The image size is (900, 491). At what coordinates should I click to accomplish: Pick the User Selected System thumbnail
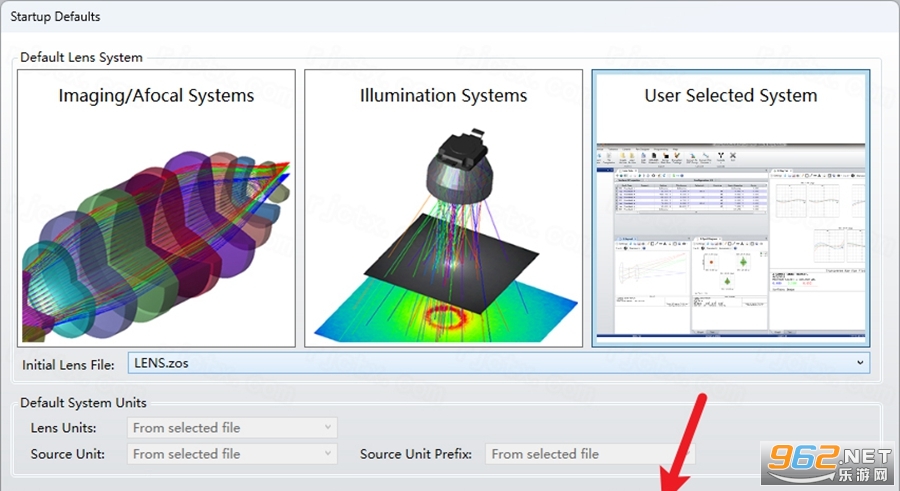[731, 208]
